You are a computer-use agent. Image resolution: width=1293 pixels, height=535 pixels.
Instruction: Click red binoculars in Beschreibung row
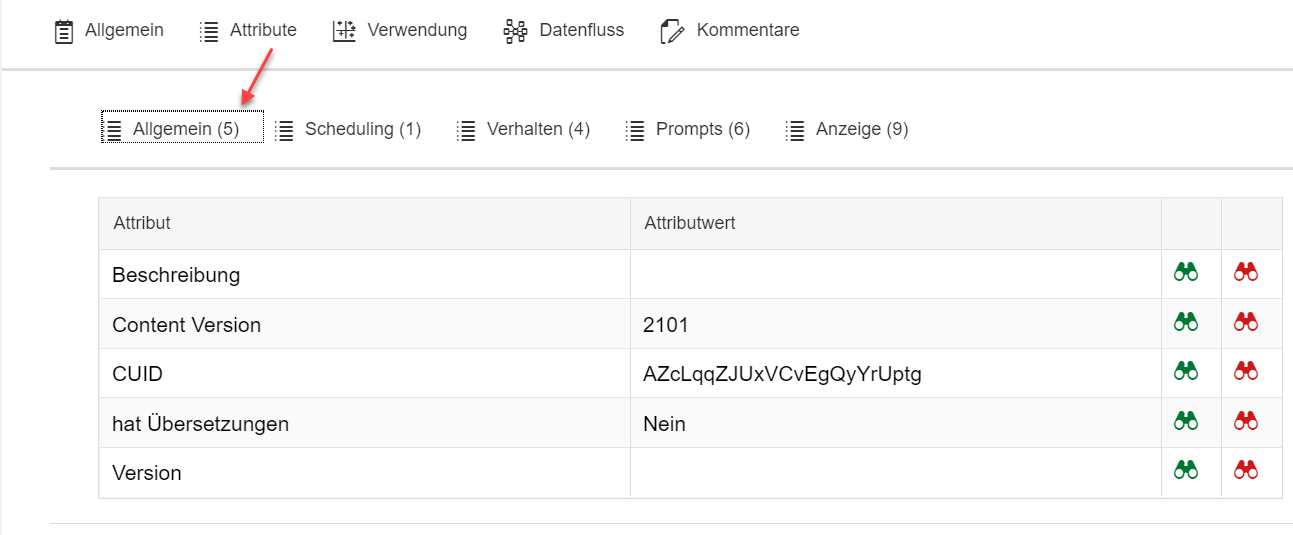coord(1246,272)
